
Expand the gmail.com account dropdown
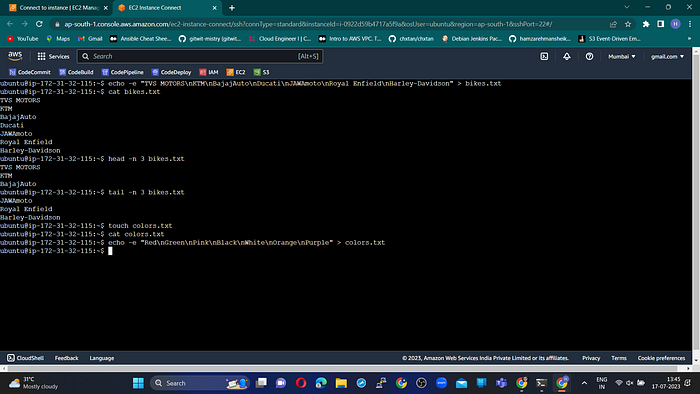(x=667, y=56)
